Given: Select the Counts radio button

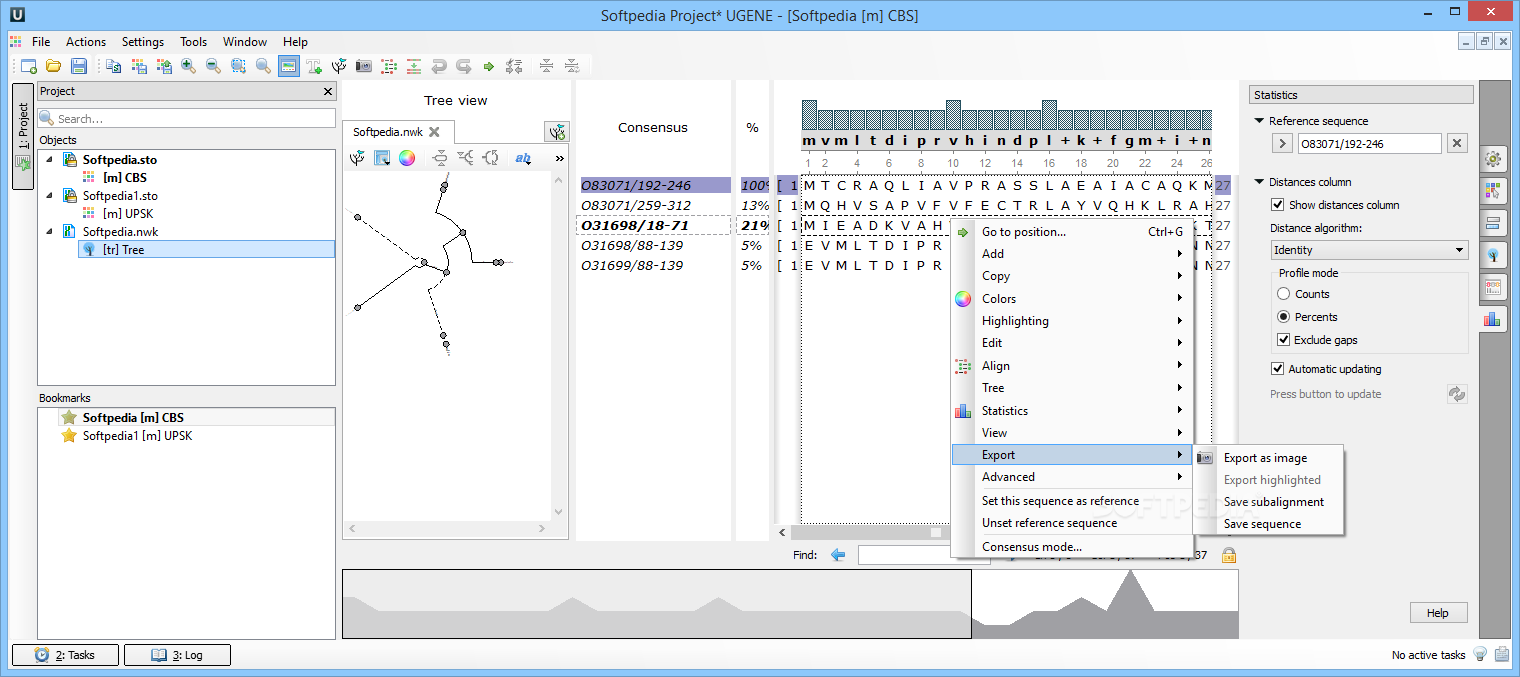Looking at the screenshot, I should [1284, 294].
